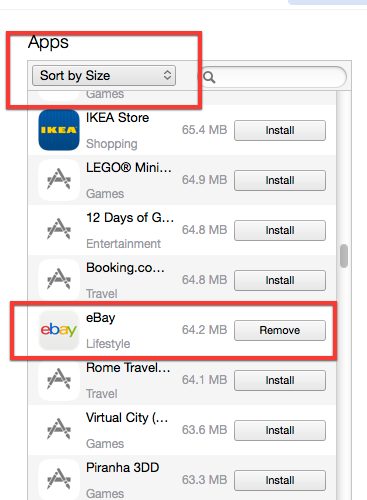Click the IKEA Store app icon
This screenshot has width=367, height=500.
[59, 130]
